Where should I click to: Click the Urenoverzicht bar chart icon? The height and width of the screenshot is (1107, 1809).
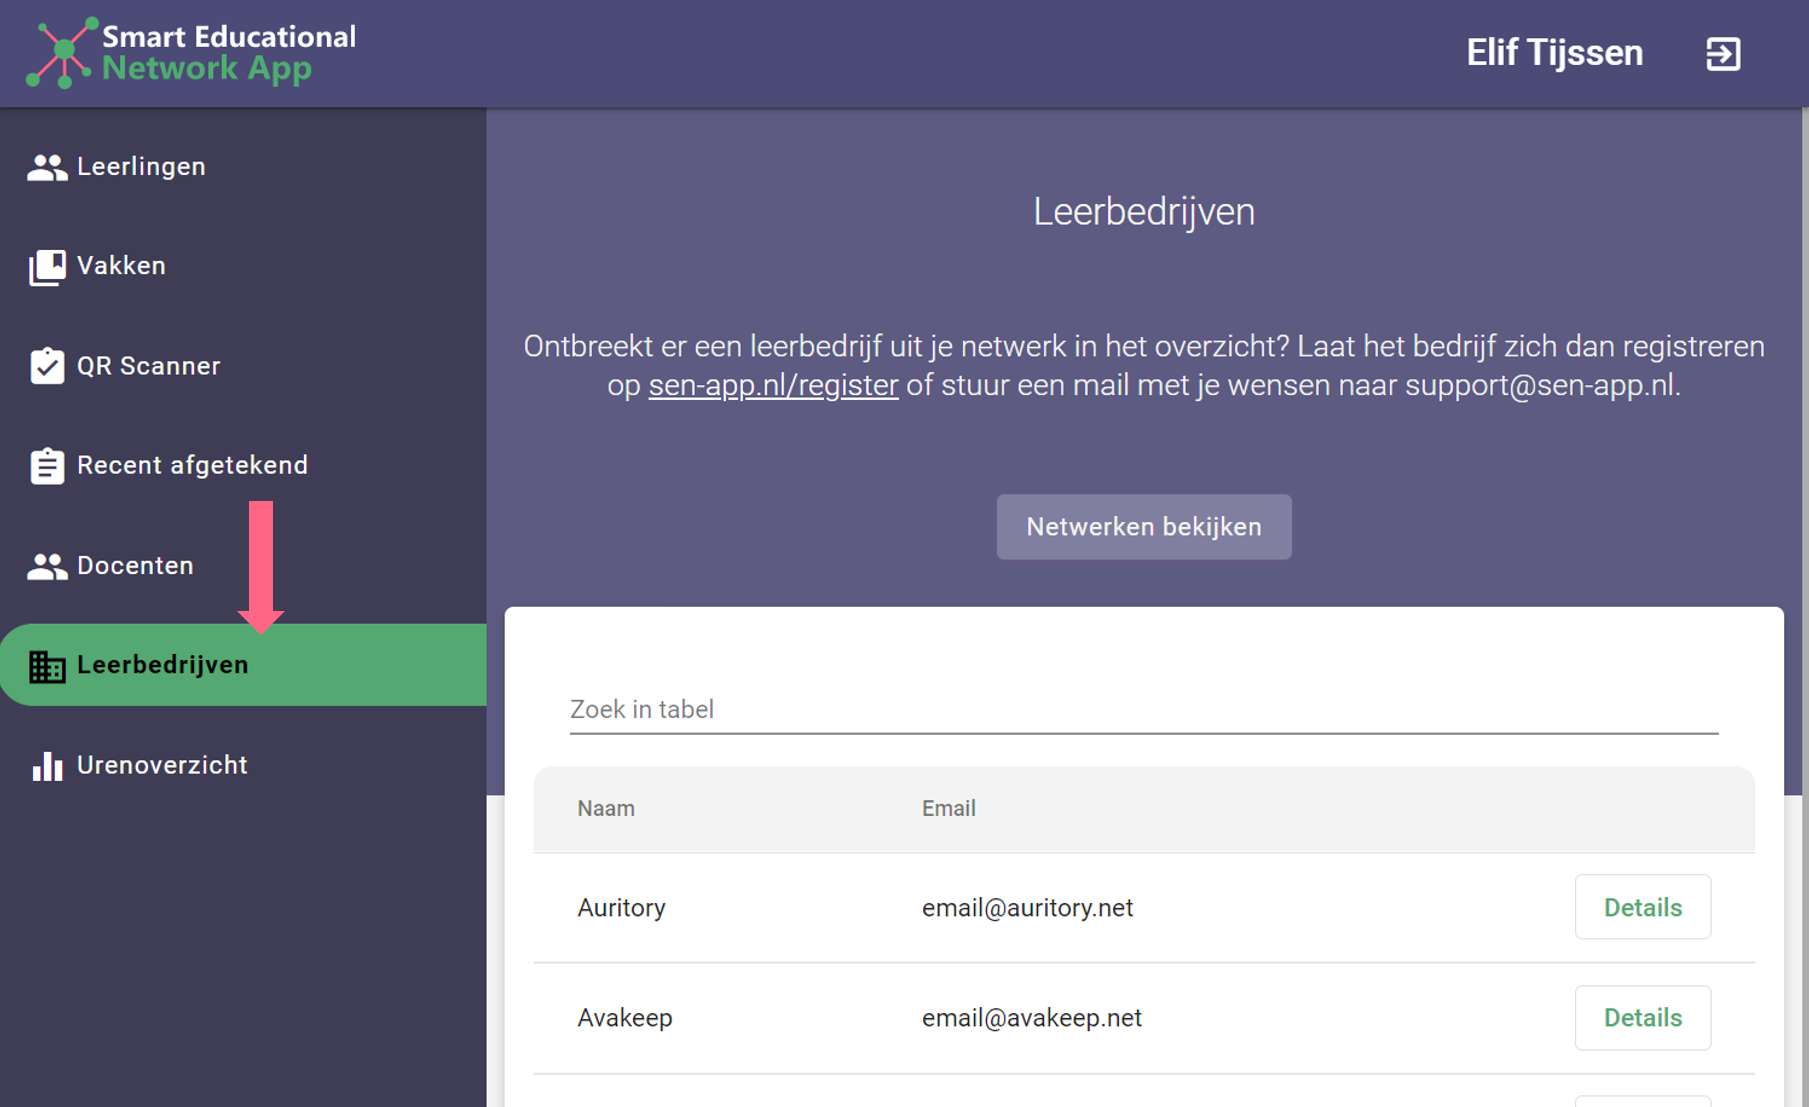pos(47,766)
